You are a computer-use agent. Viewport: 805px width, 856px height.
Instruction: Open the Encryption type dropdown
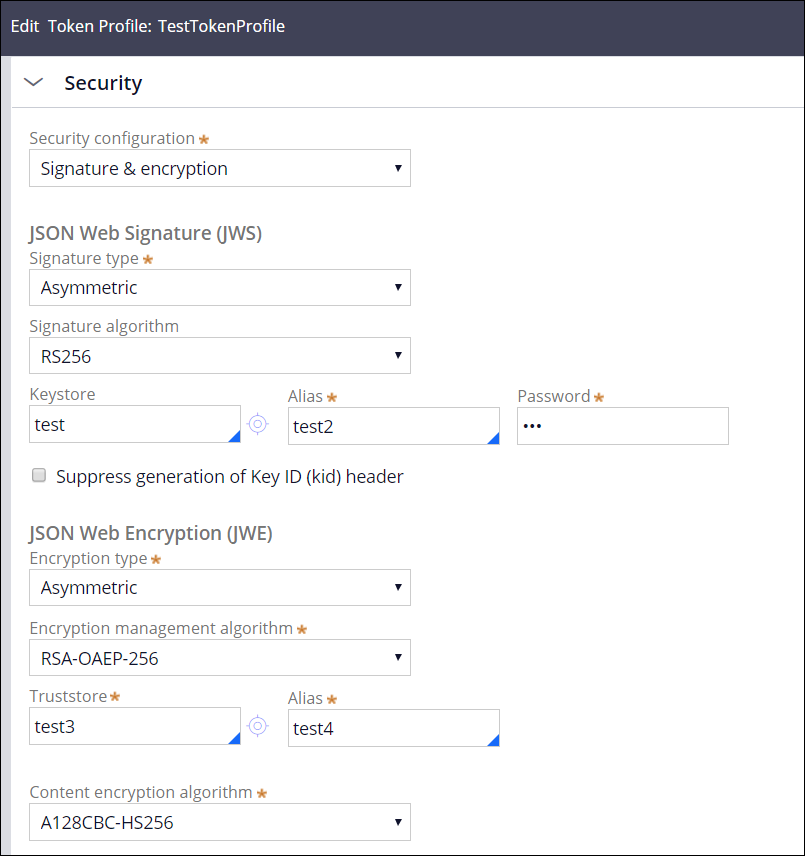click(x=219, y=588)
